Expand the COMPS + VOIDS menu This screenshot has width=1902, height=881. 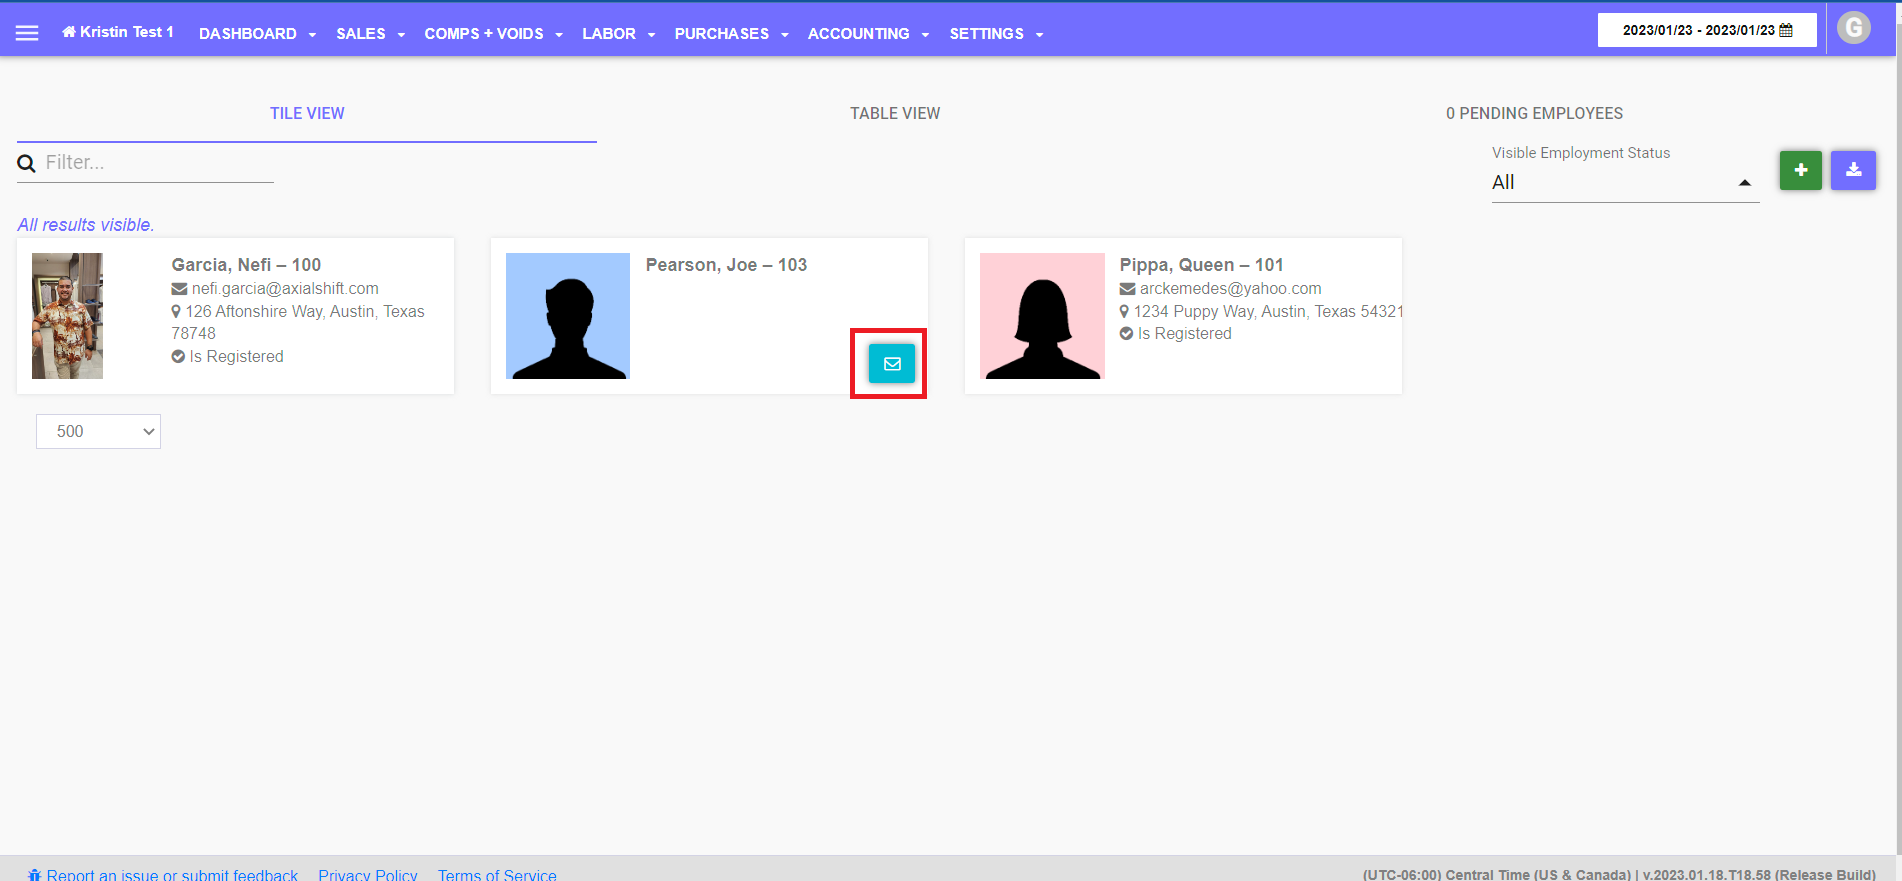[x=493, y=34]
